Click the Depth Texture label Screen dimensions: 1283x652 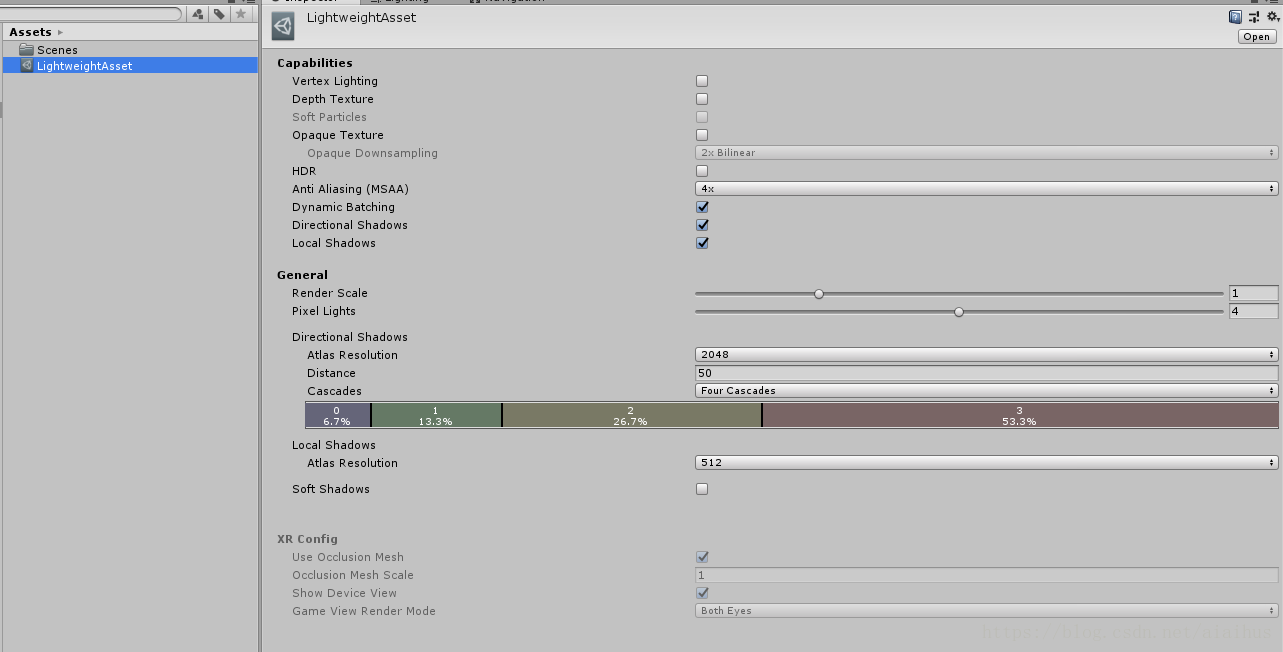(x=333, y=99)
